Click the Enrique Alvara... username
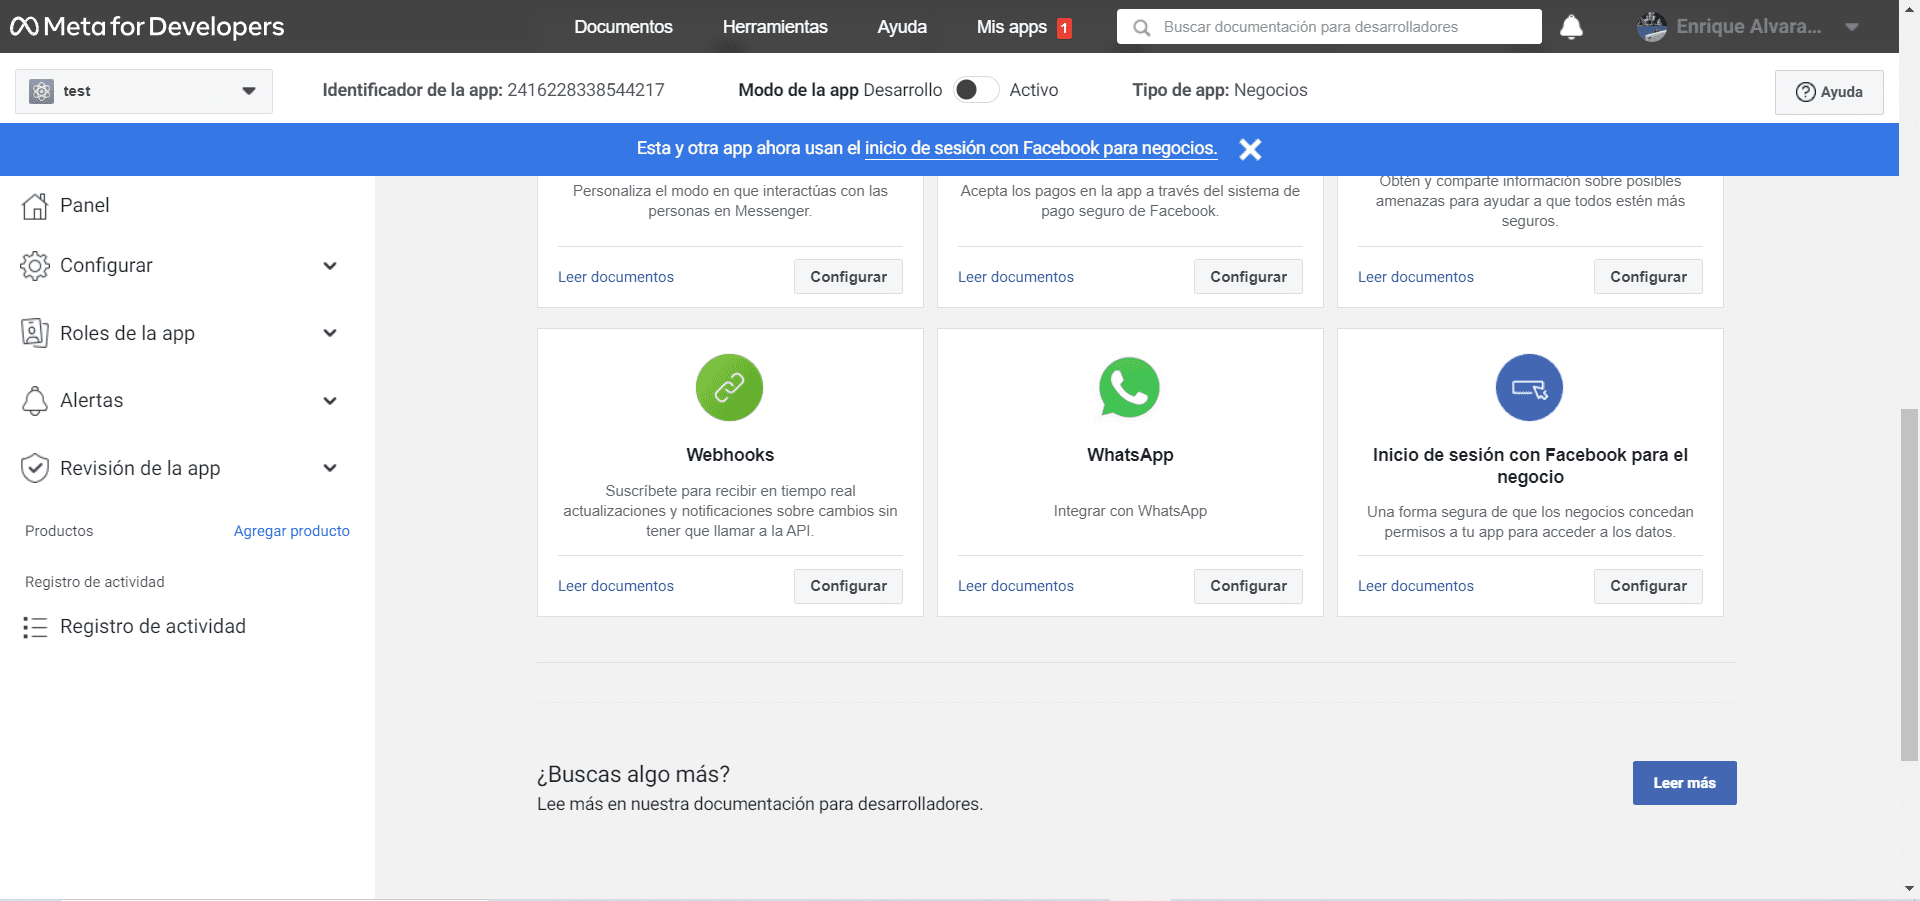This screenshot has width=1920, height=901. click(1748, 27)
